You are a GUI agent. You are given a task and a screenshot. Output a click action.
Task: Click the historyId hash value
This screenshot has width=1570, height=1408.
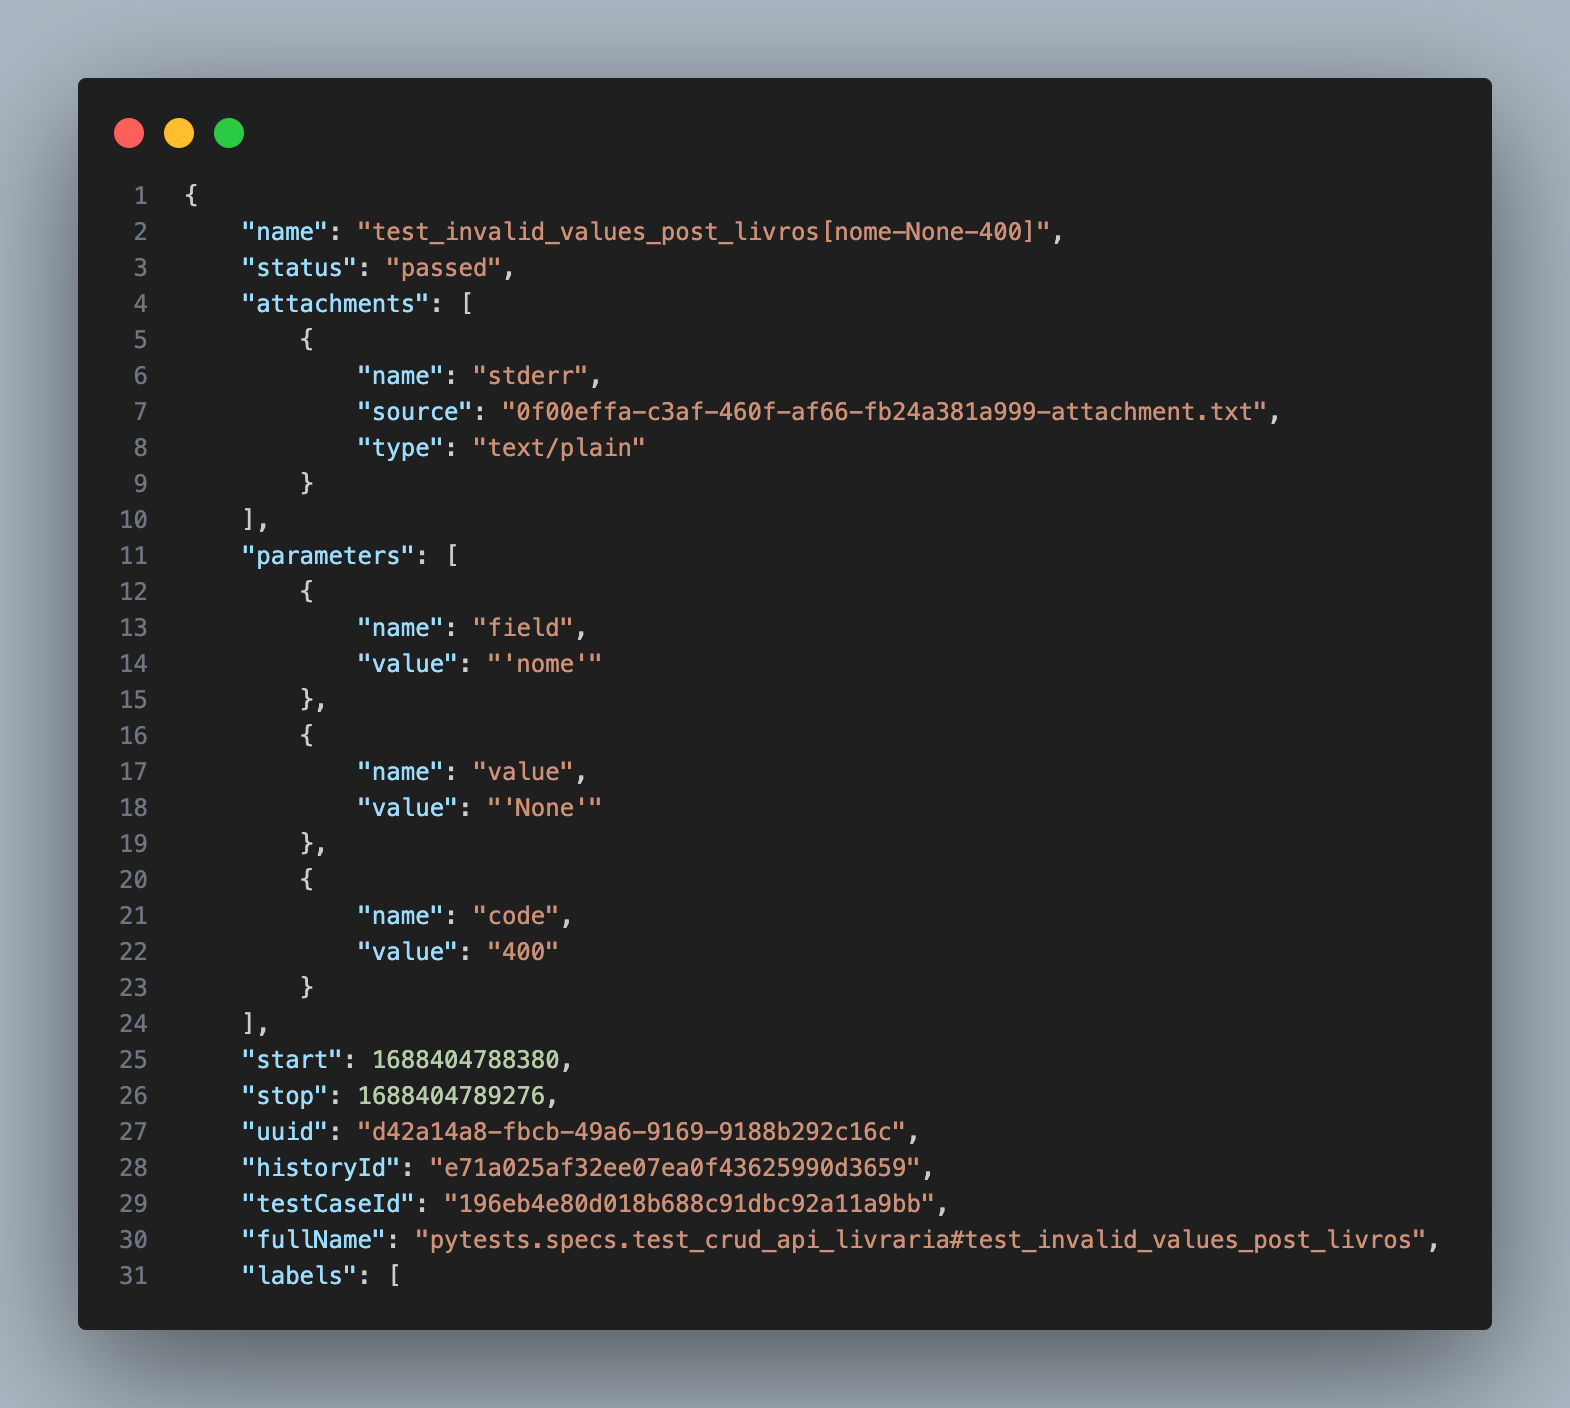point(675,1168)
